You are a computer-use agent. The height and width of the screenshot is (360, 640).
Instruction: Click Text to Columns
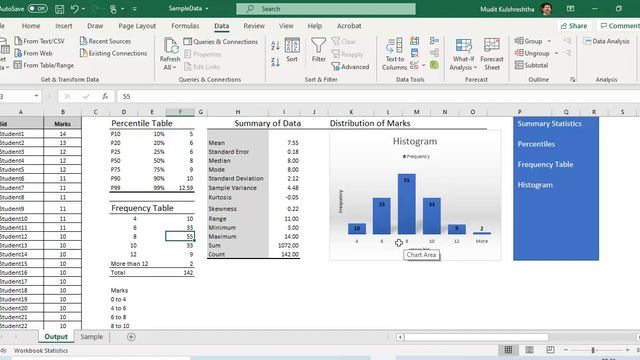tap(394, 54)
